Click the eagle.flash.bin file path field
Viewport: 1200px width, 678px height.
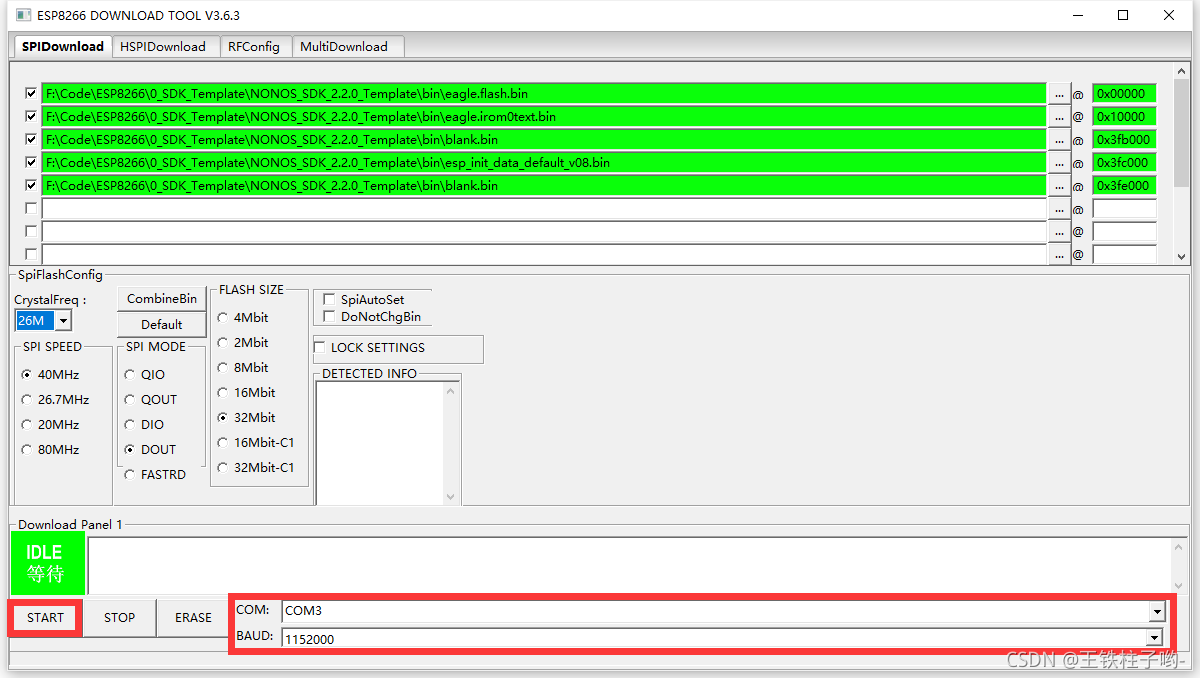pyautogui.click(x=544, y=93)
